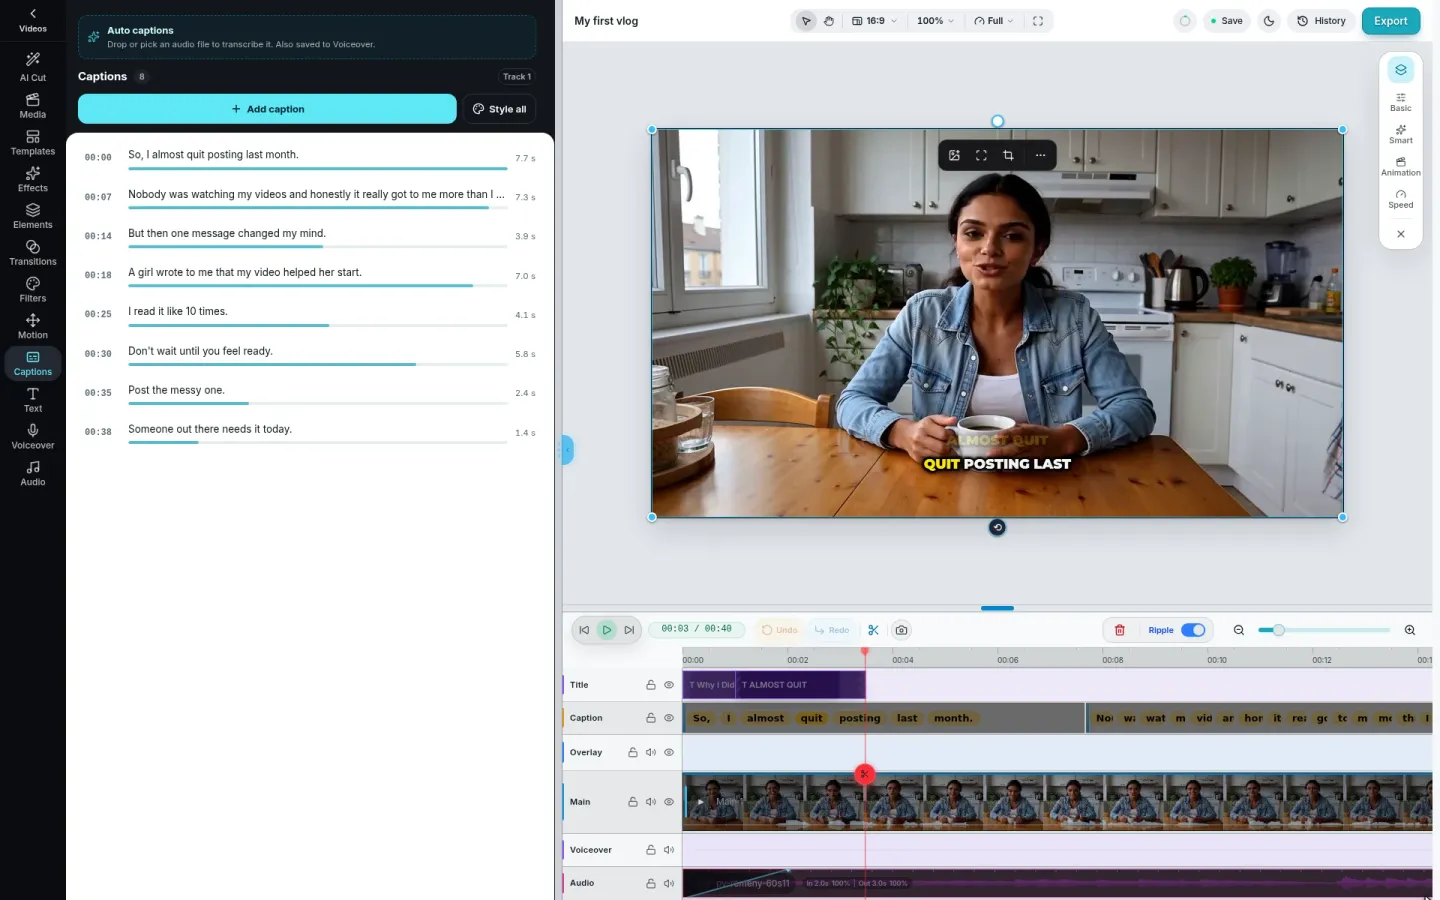Click the crop icon on video toolbar
This screenshot has height=900, width=1440.
[x=1008, y=155]
